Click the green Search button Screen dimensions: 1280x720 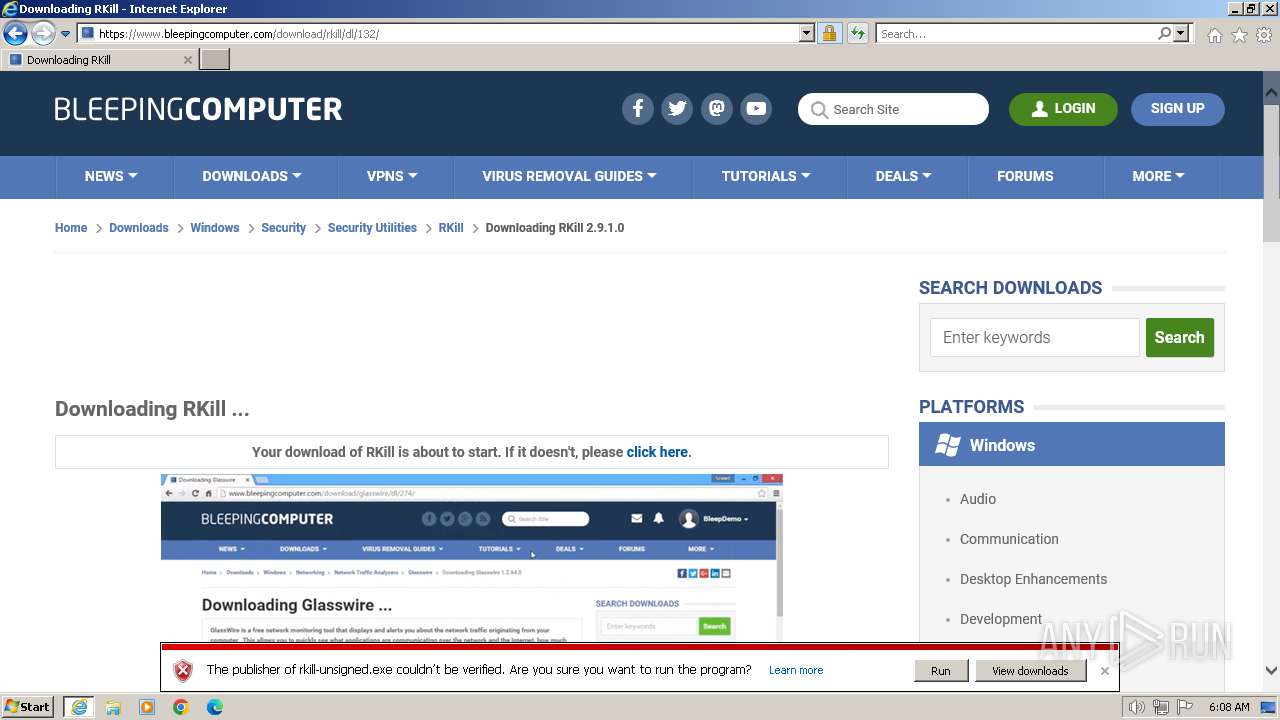pyautogui.click(x=1179, y=338)
